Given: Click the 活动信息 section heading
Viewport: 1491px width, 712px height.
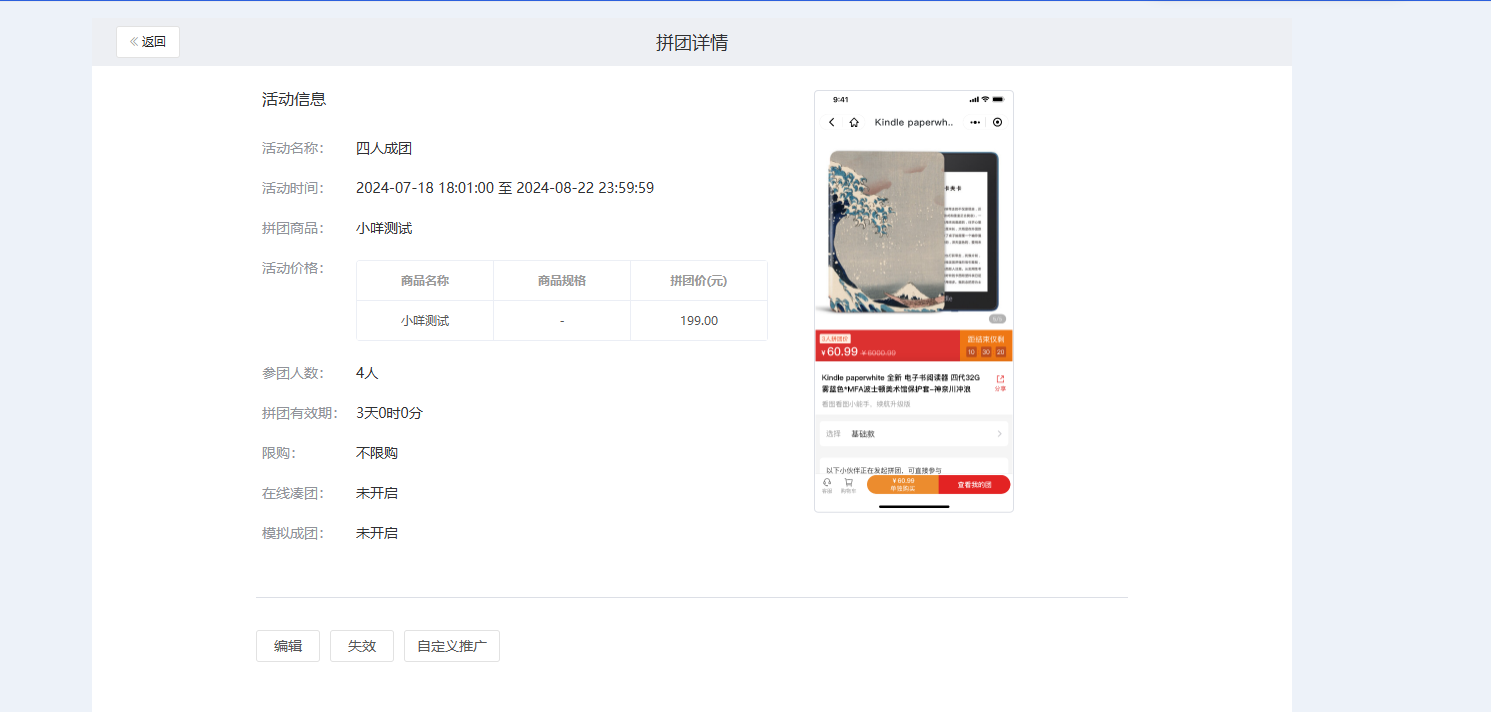Looking at the screenshot, I should coord(294,99).
